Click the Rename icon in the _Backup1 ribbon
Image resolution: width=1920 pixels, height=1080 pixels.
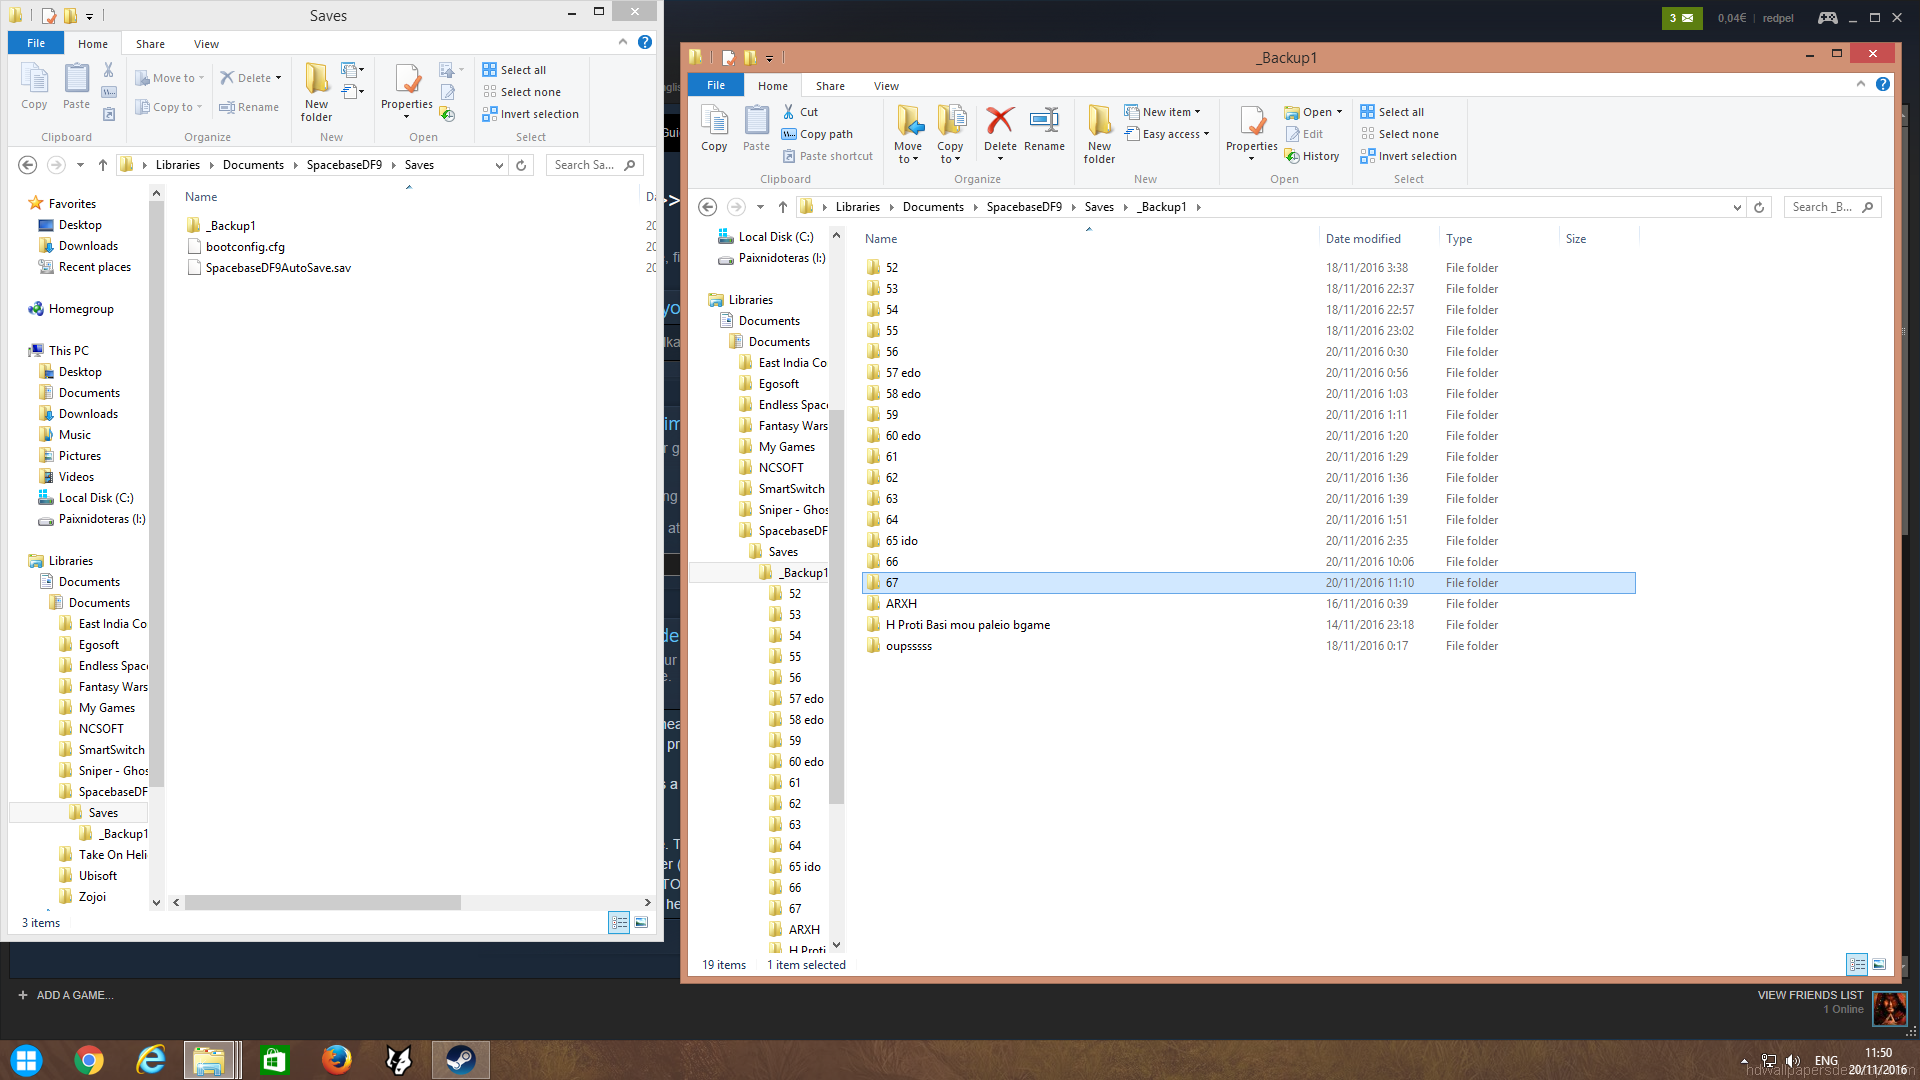point(1044,122)
